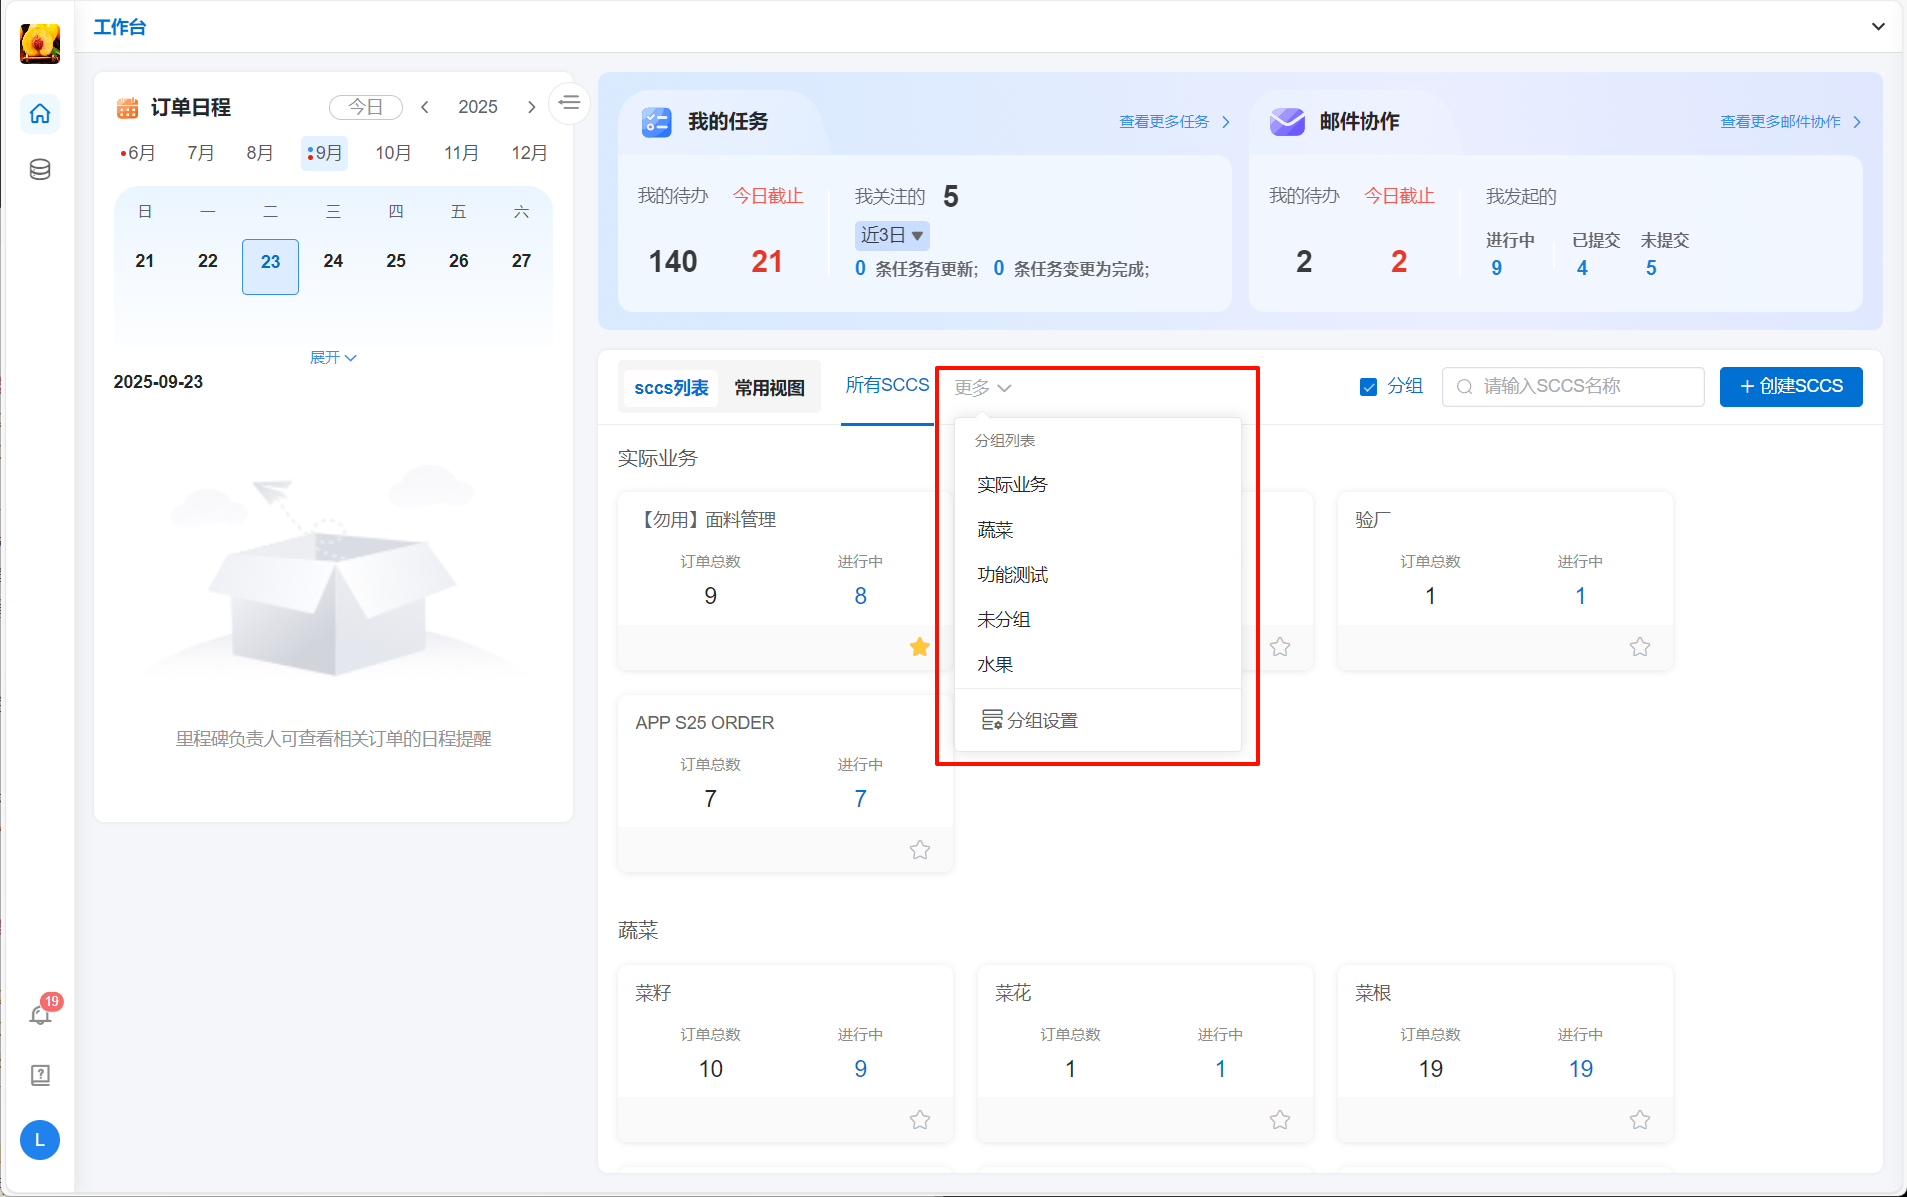Click the 分组设置 settings option

point(1030,720)
